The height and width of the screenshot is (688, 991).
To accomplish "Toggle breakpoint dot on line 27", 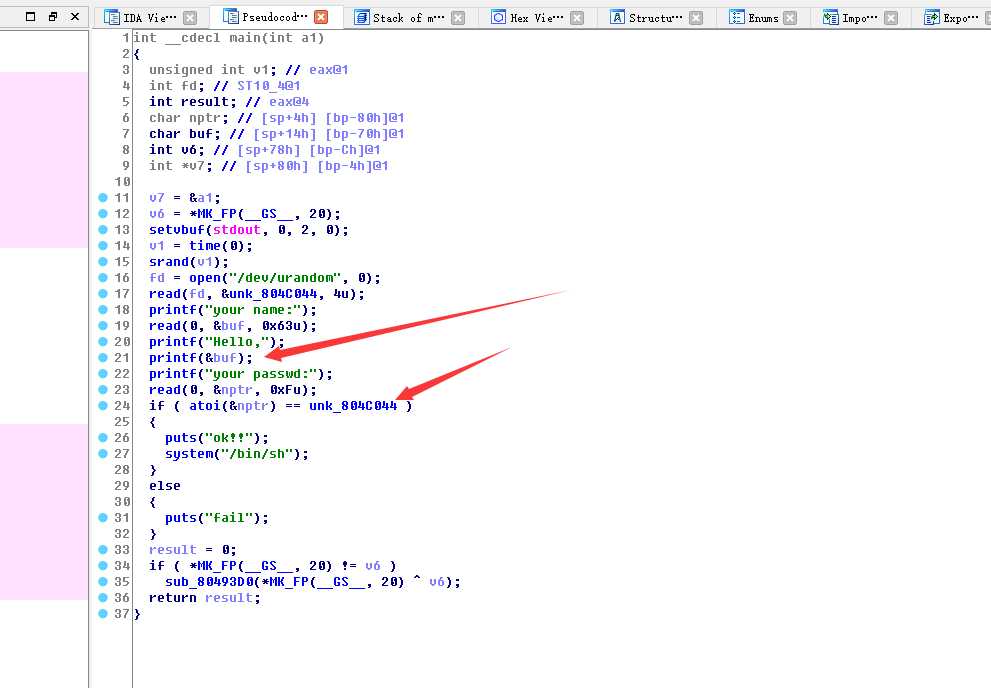I will [x=103, y=454].
